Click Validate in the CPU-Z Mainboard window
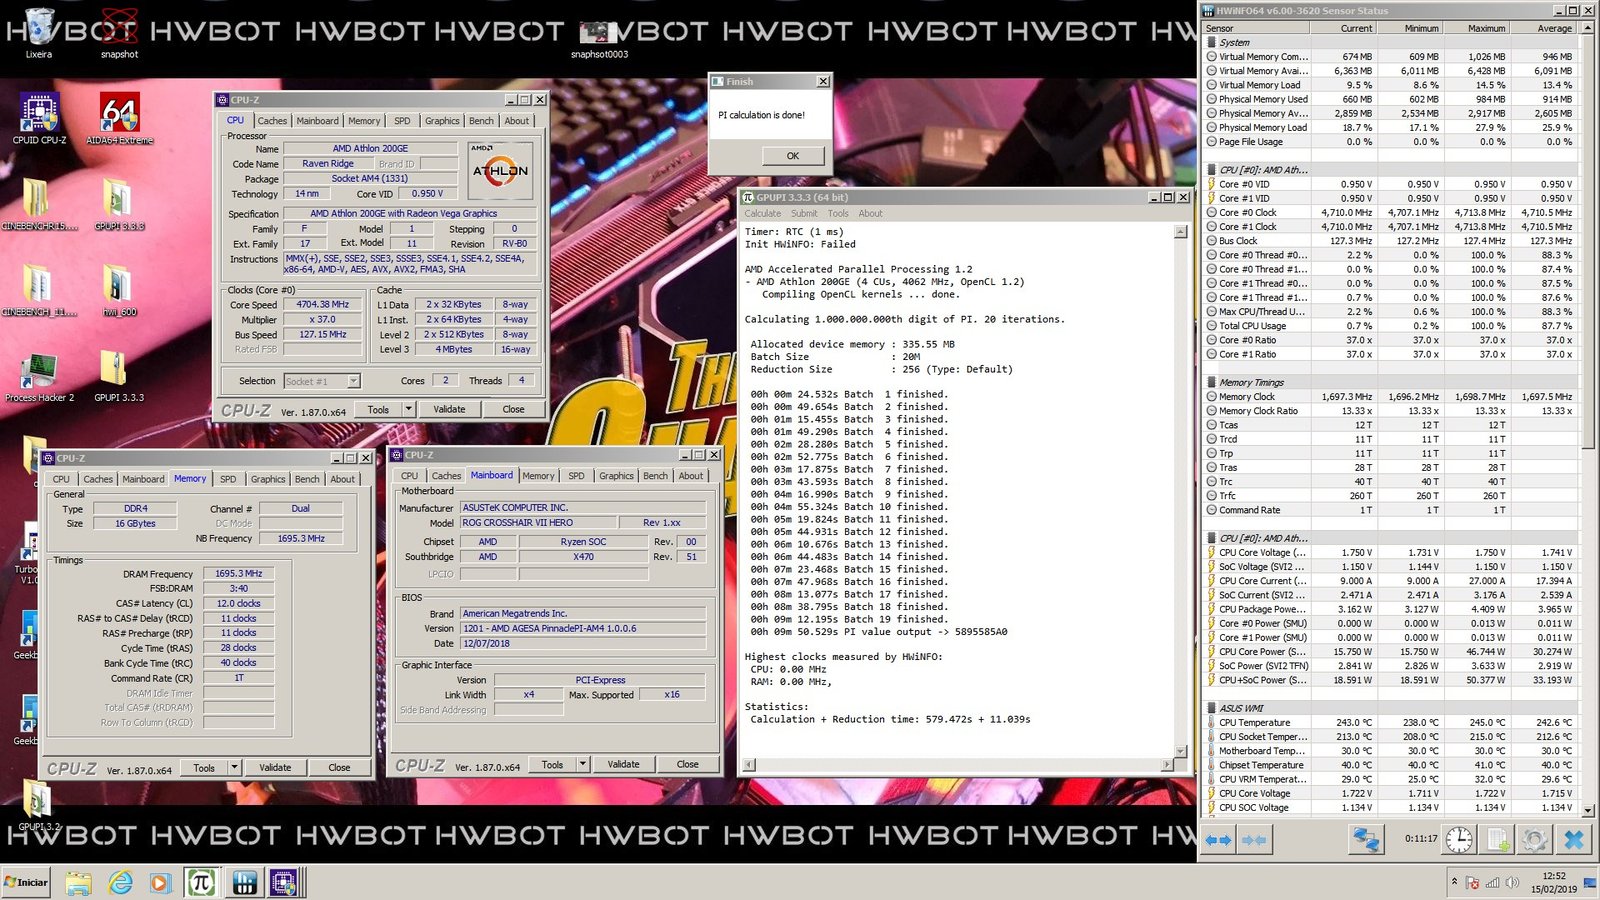Image resolution: width=1600 pixels, height=900 pixels. 623,765
